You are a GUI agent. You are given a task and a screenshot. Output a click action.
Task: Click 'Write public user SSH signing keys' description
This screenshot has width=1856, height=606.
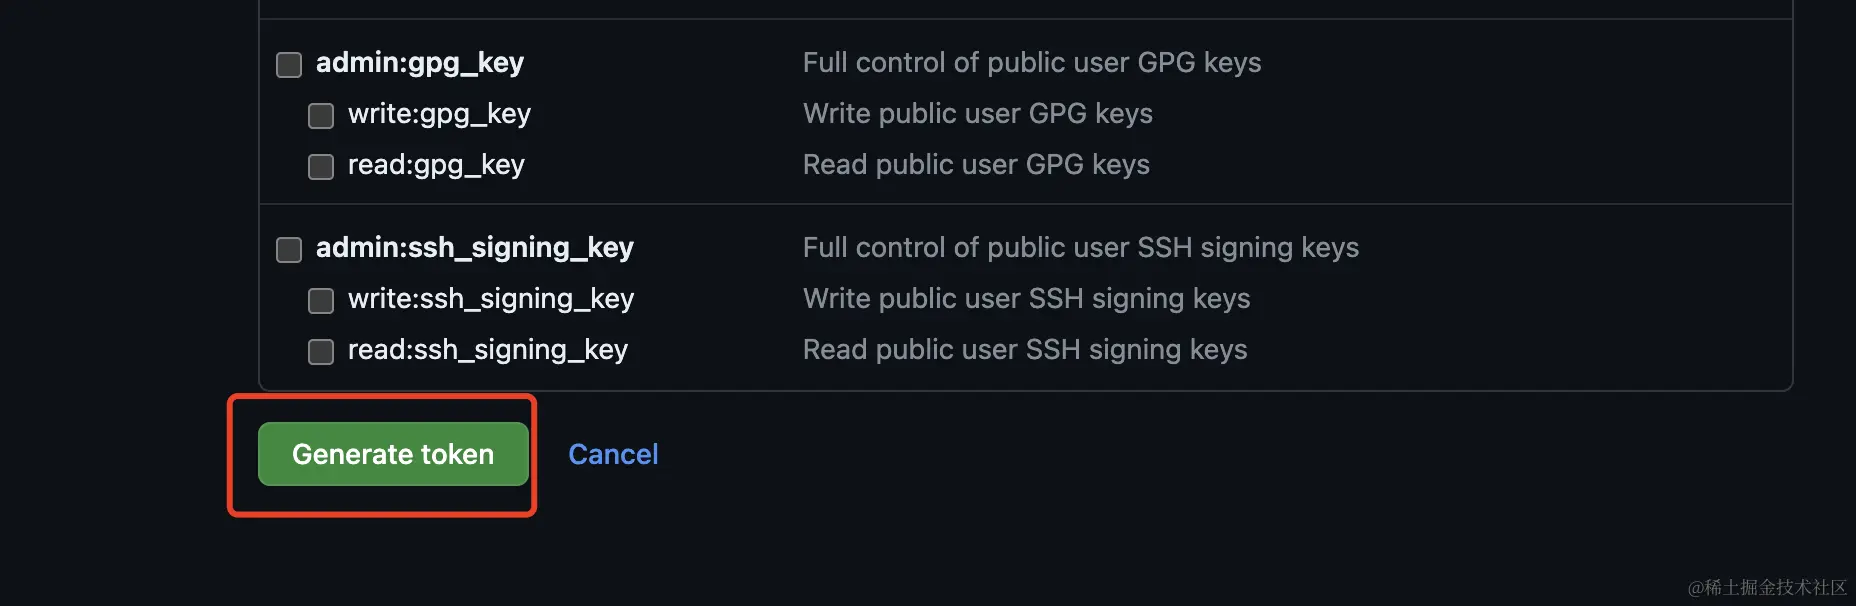(1027, 299)
